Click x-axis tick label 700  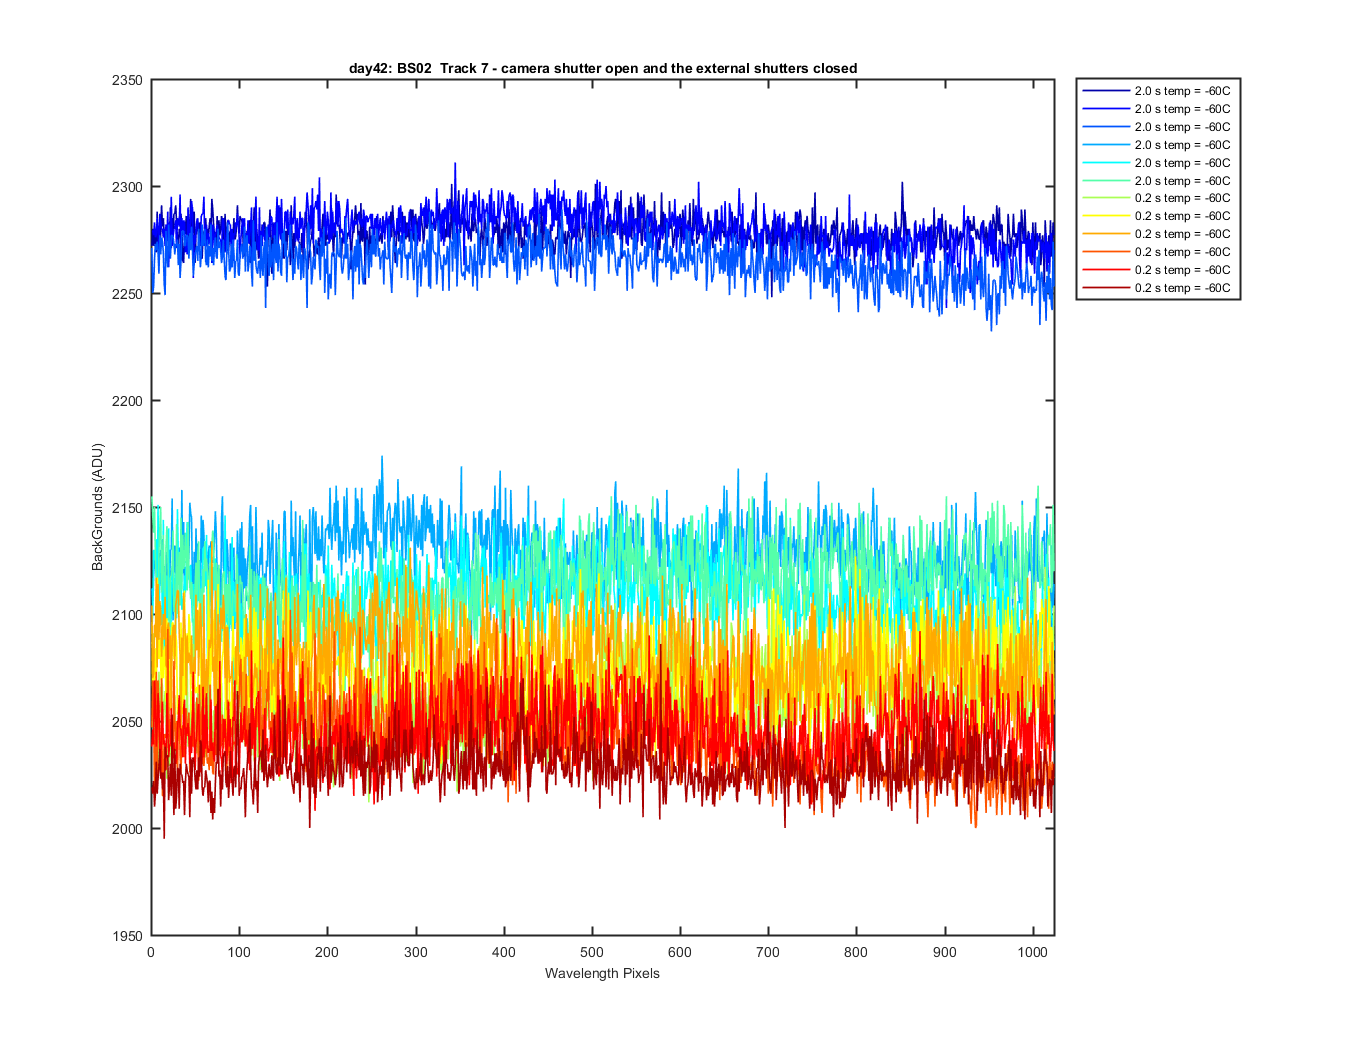pyautogui.click(x=768, y=952)
